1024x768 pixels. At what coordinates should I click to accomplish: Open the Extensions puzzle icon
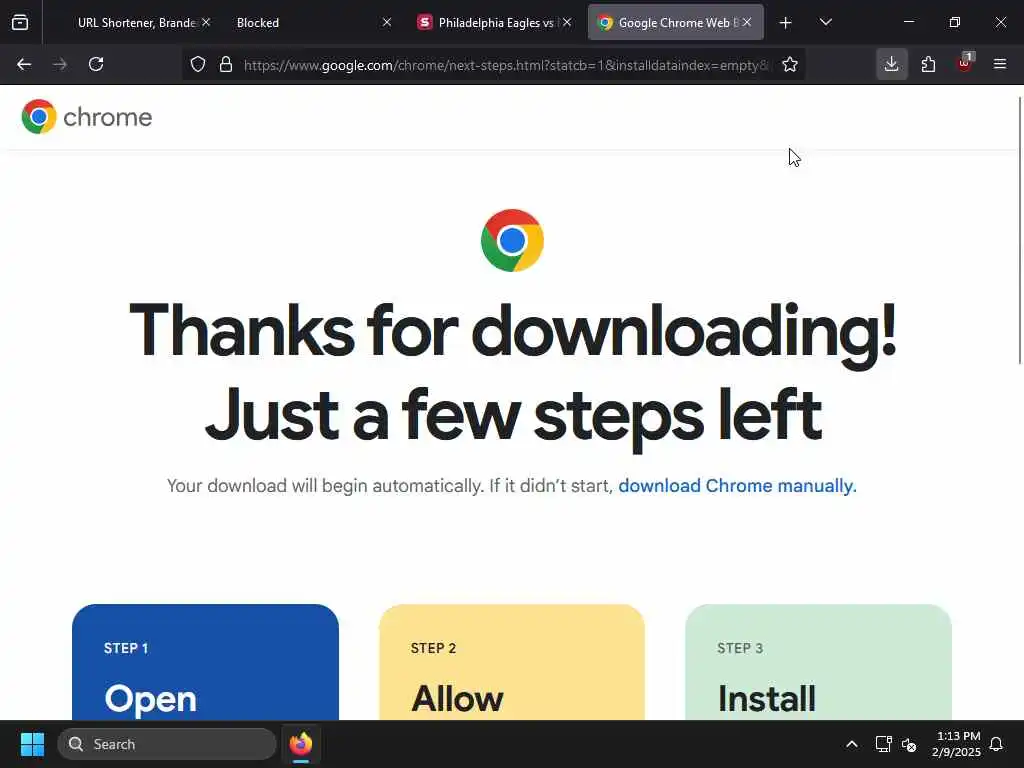tap(928, 64)
